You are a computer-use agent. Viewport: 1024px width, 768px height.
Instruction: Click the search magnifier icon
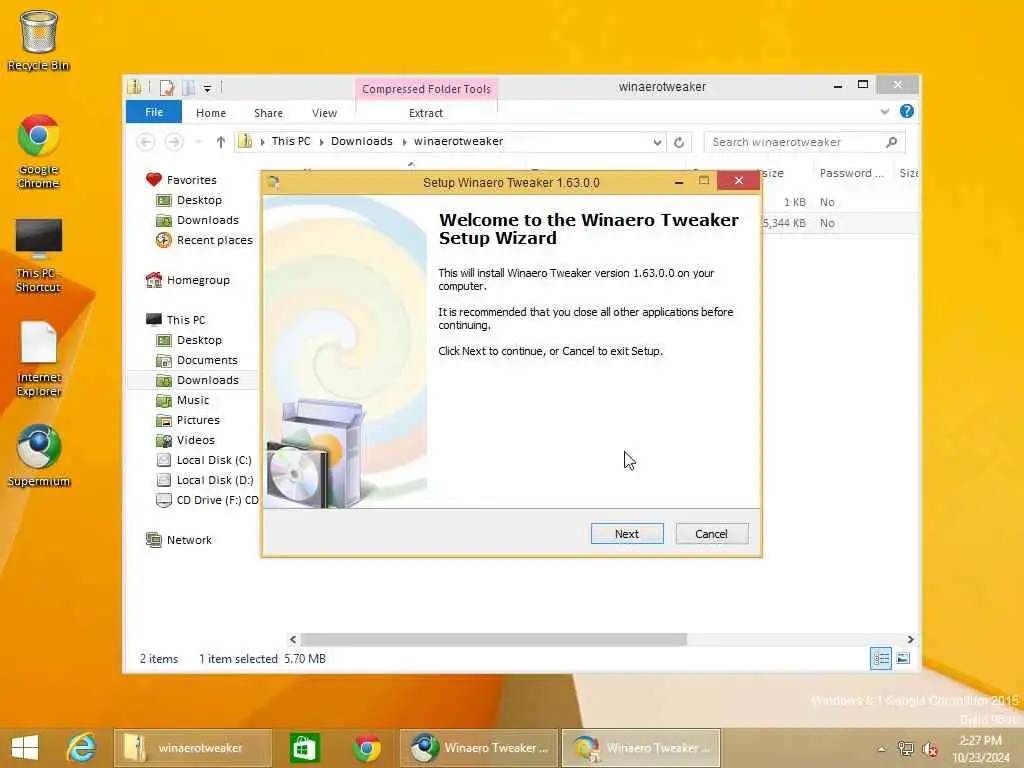(x=891, y=142)
